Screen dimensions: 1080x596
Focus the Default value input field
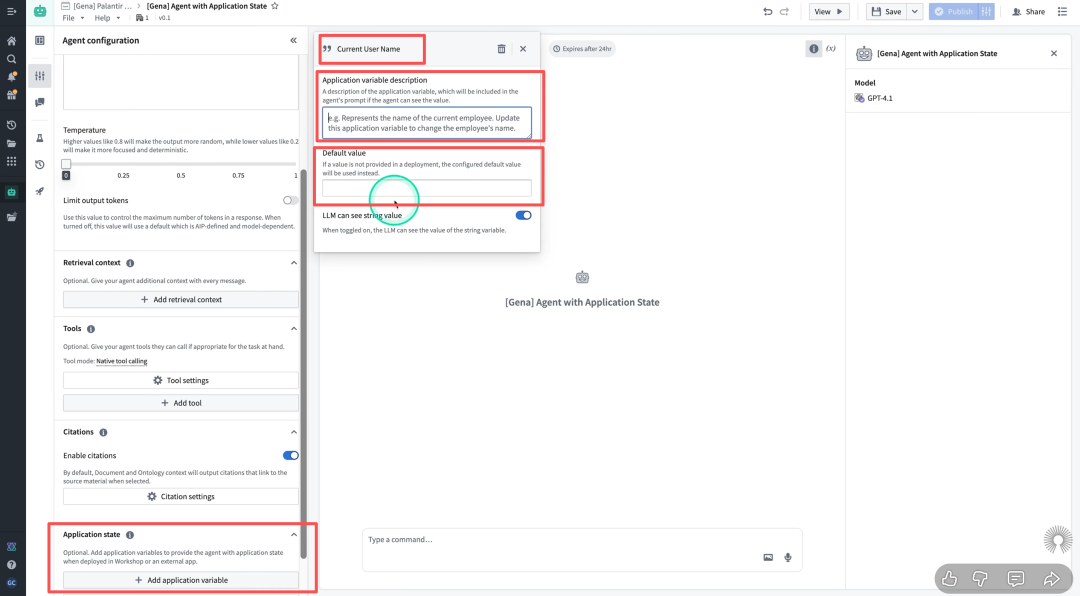coord(427,188)
